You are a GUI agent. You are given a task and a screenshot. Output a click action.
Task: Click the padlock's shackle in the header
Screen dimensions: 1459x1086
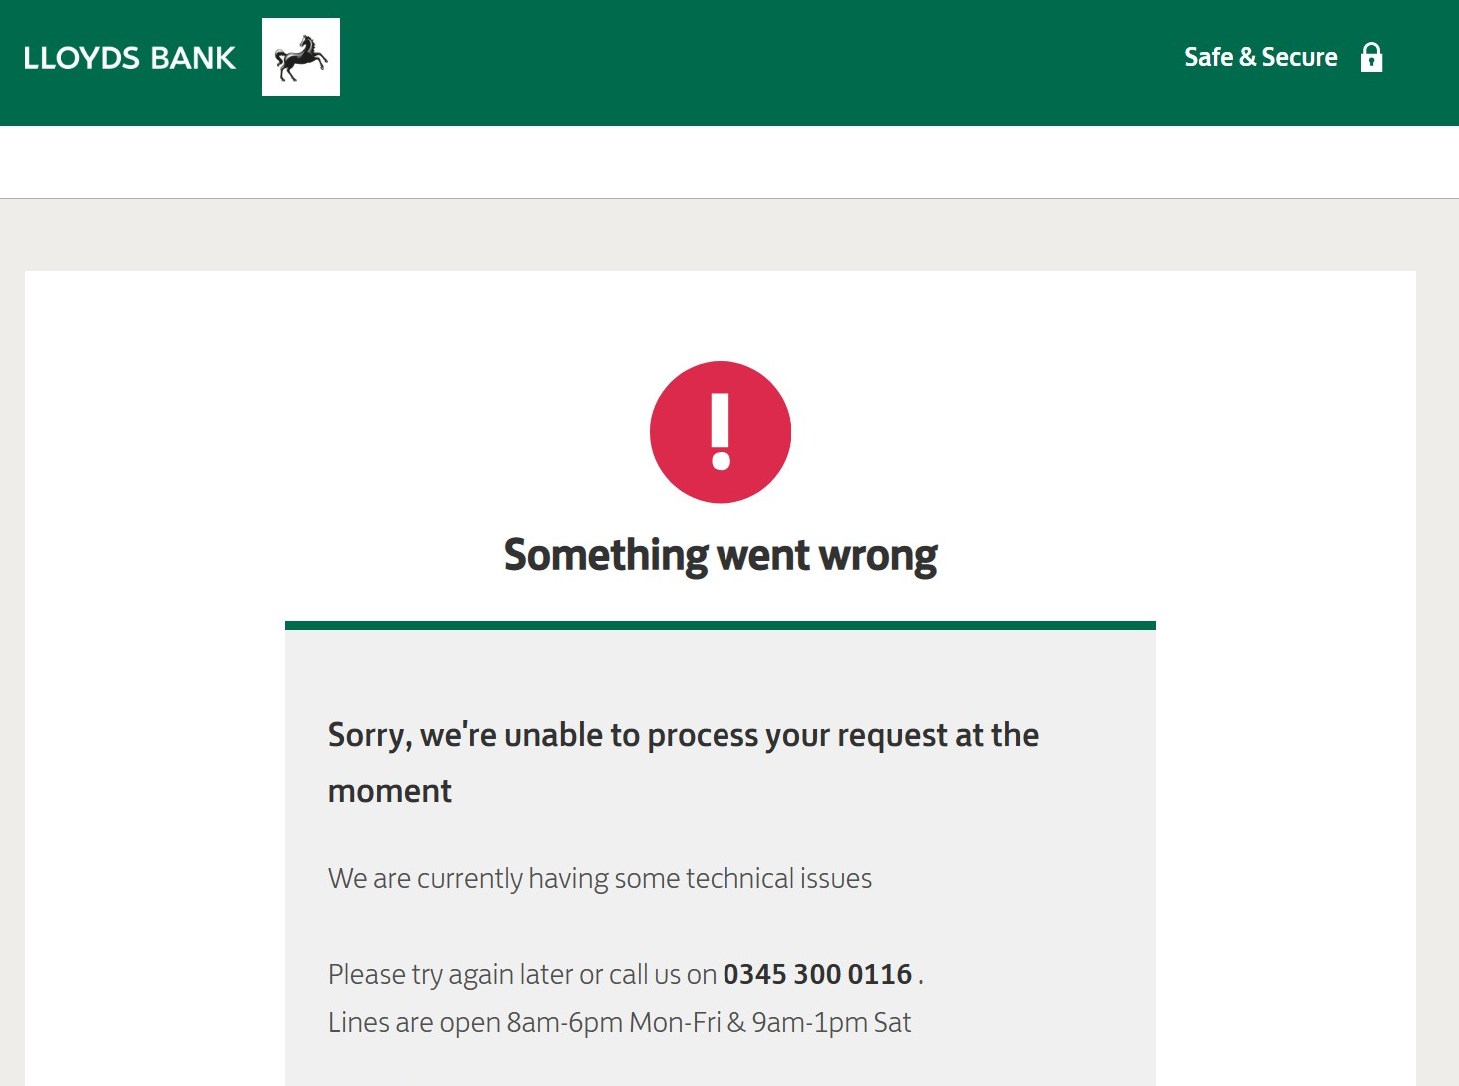click(1372, 48)
